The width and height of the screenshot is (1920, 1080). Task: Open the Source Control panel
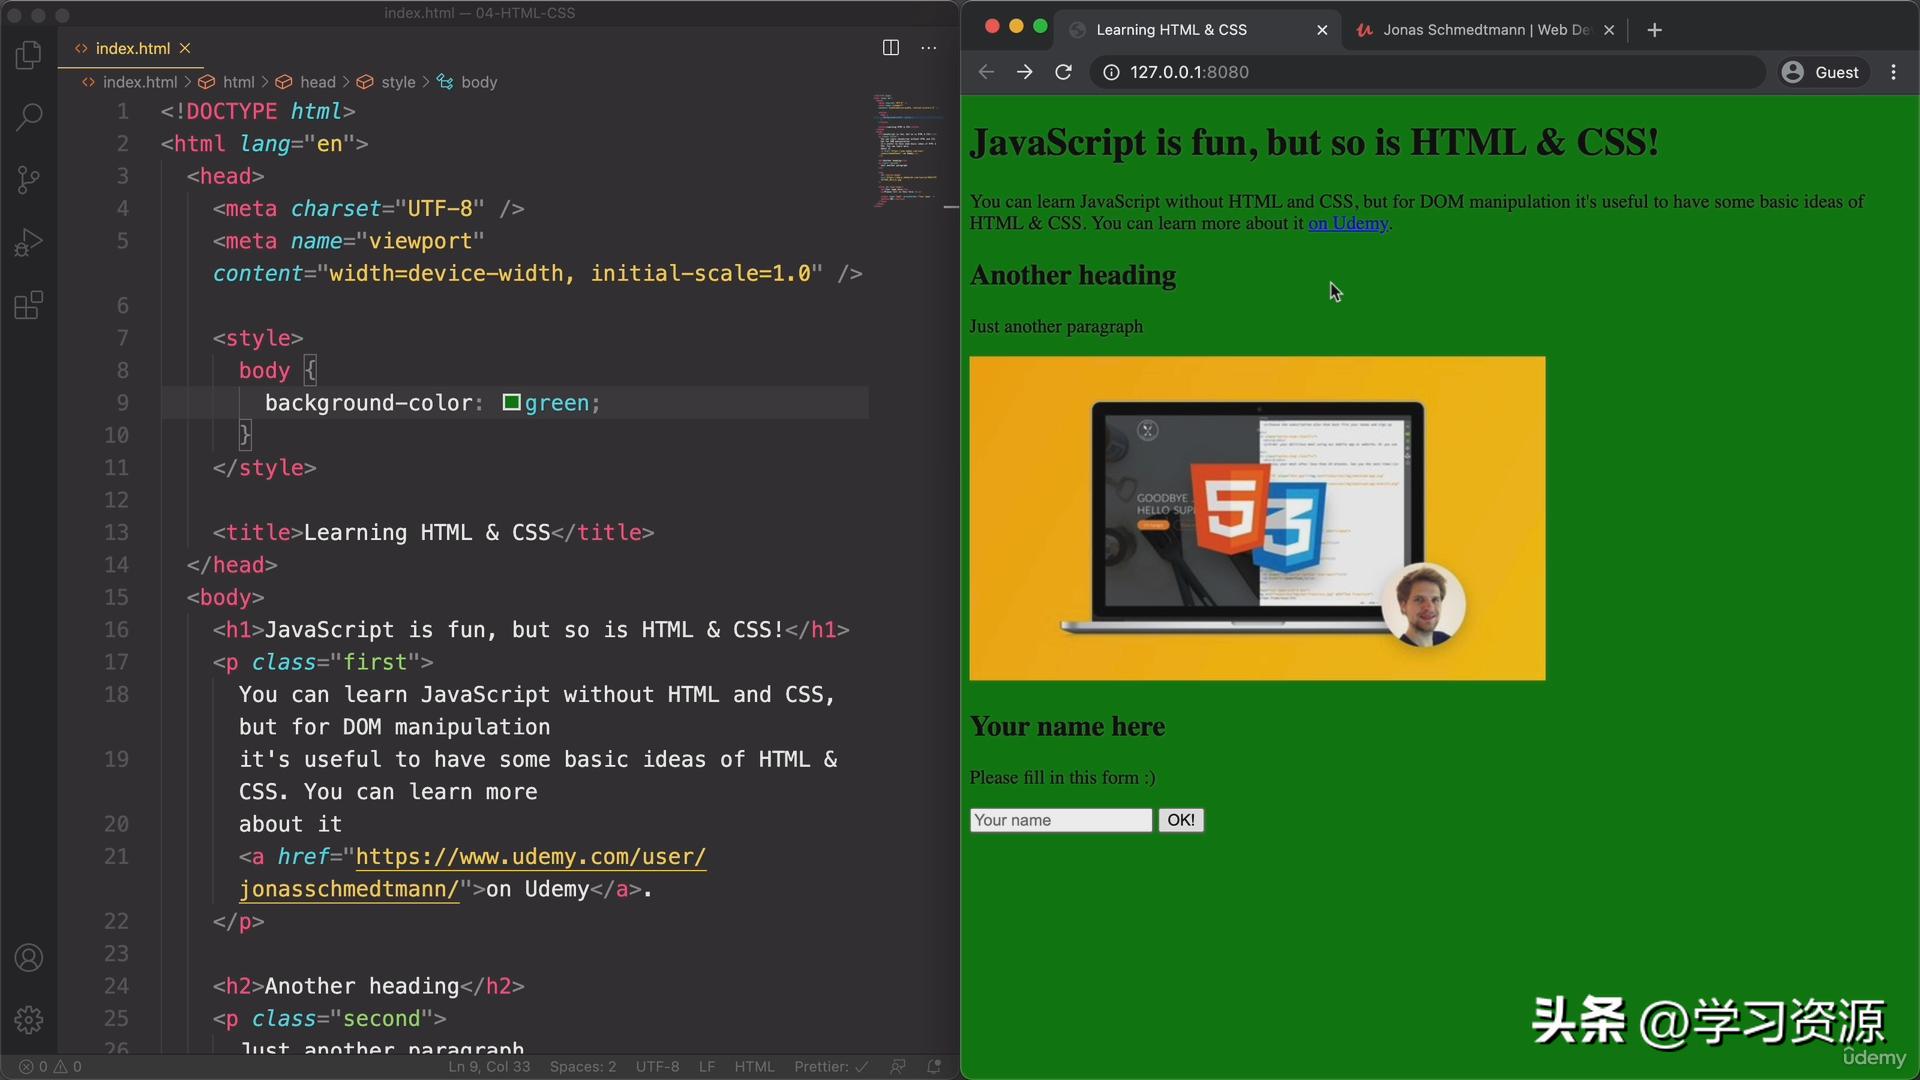pos(29,180)
